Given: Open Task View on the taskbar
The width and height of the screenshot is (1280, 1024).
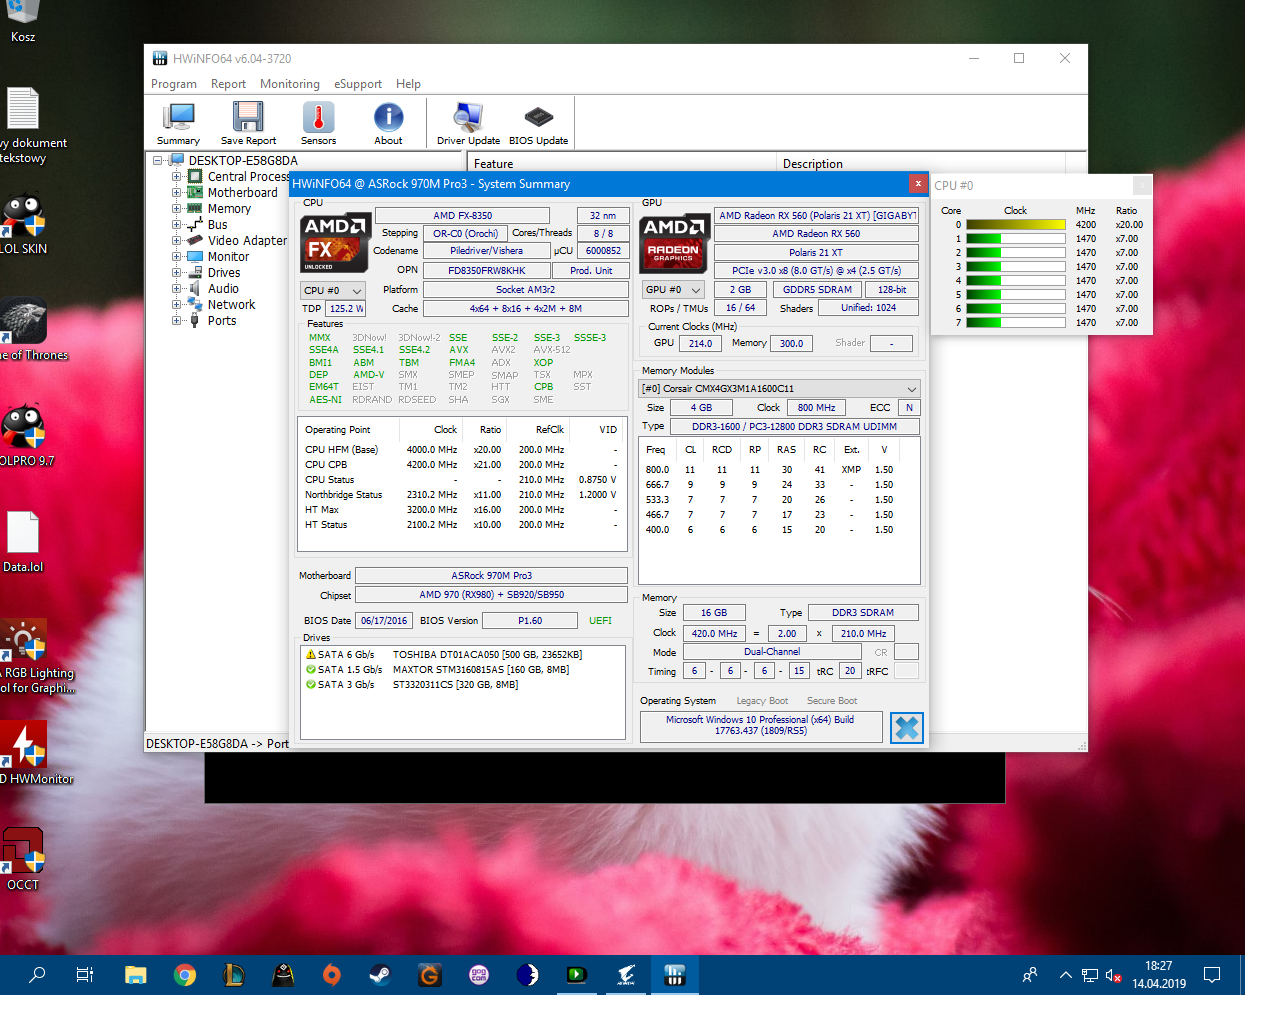Looking at the screenshot, I should 85,975.
